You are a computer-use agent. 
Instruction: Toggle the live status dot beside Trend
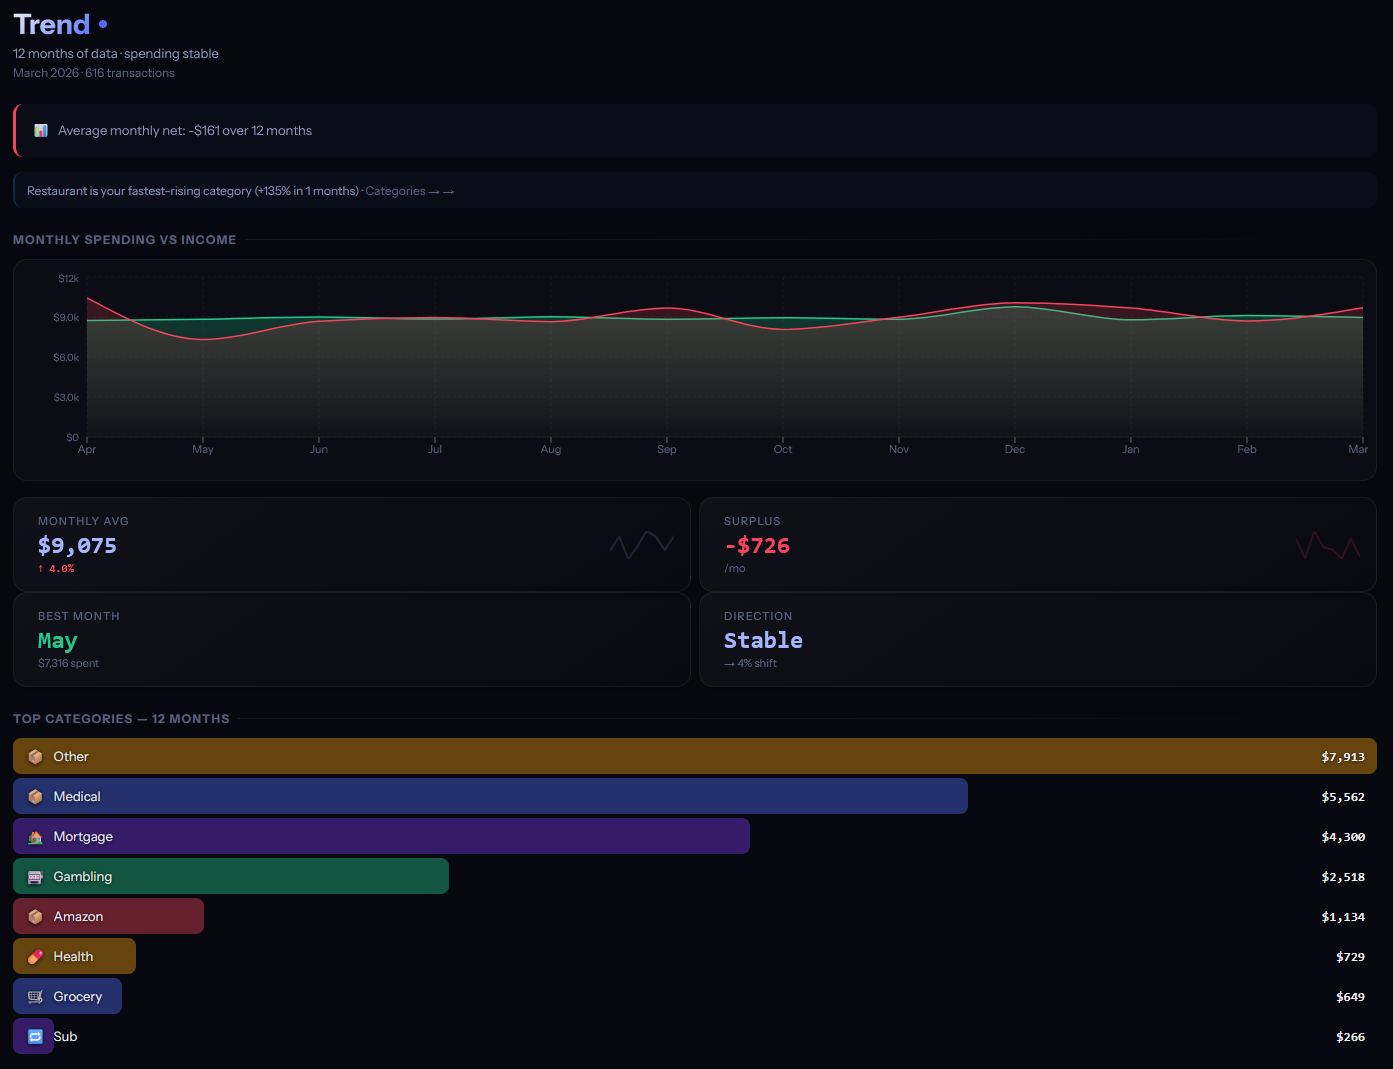[103, 24]
